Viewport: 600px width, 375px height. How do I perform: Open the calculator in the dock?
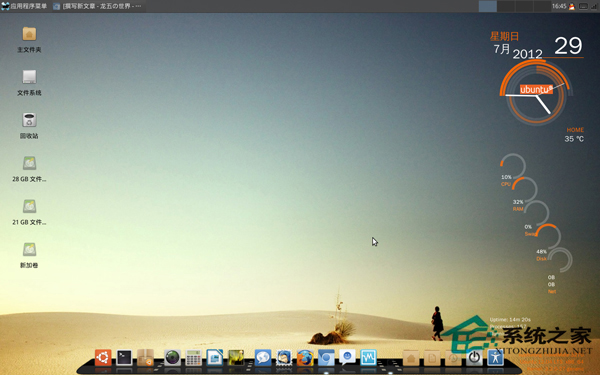[193, 358]
